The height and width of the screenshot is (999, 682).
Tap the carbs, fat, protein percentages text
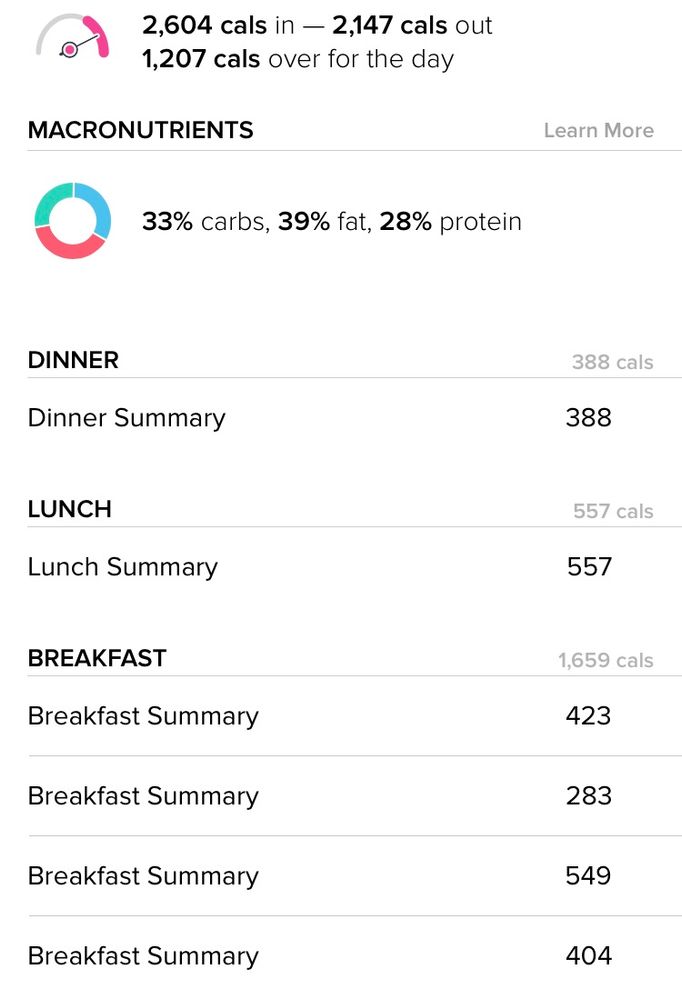coord(331,222)
